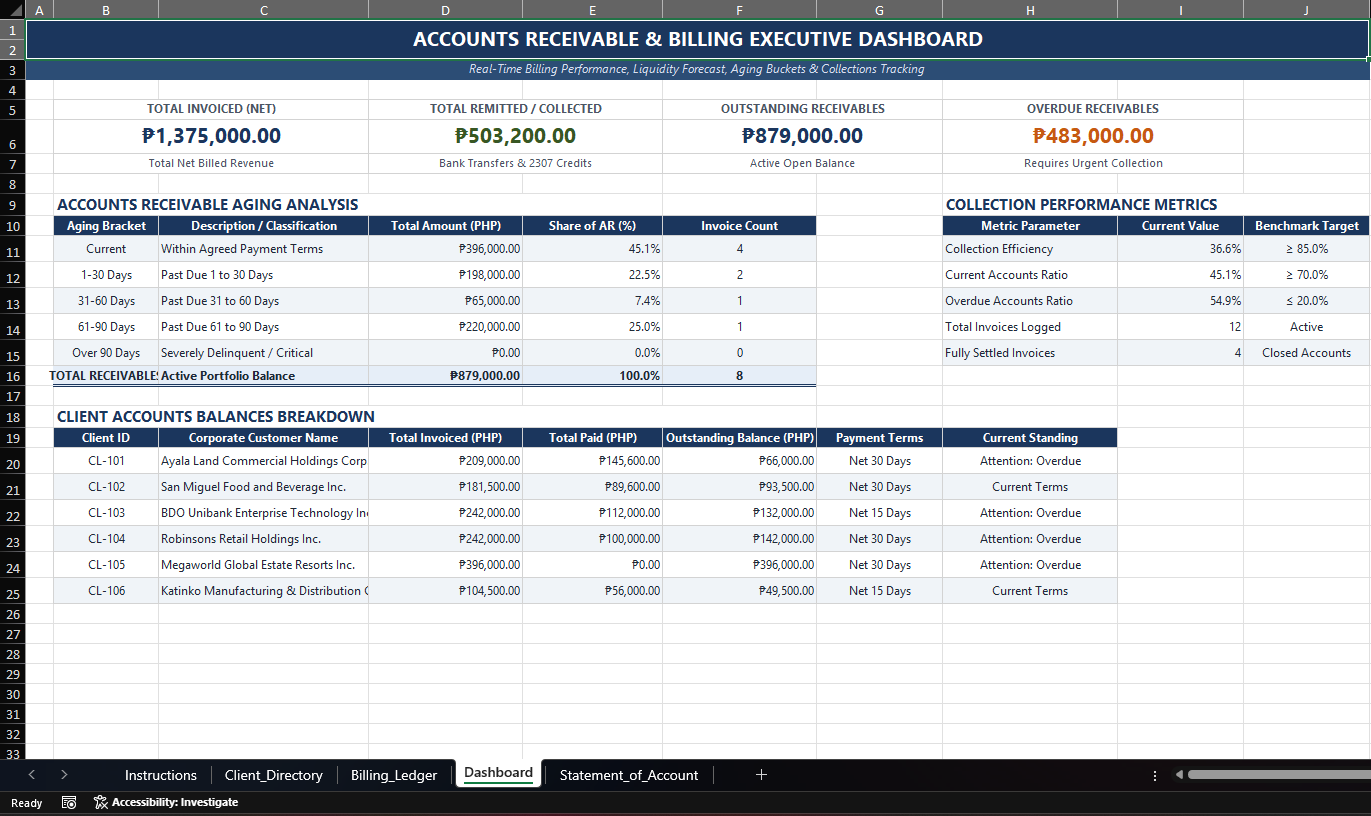Click benchmark target '≥ 85.0%' cell

(1306, 249)
